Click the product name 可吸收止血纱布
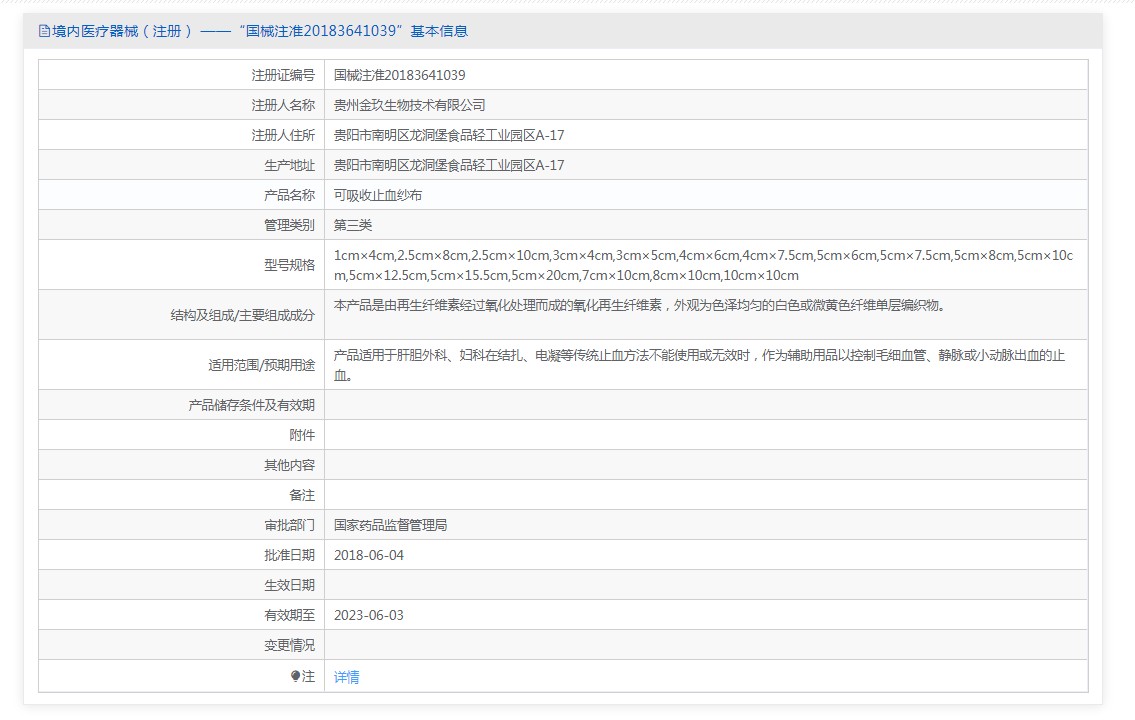This screenshot has width=1135, height=720. tap(376, 194)
